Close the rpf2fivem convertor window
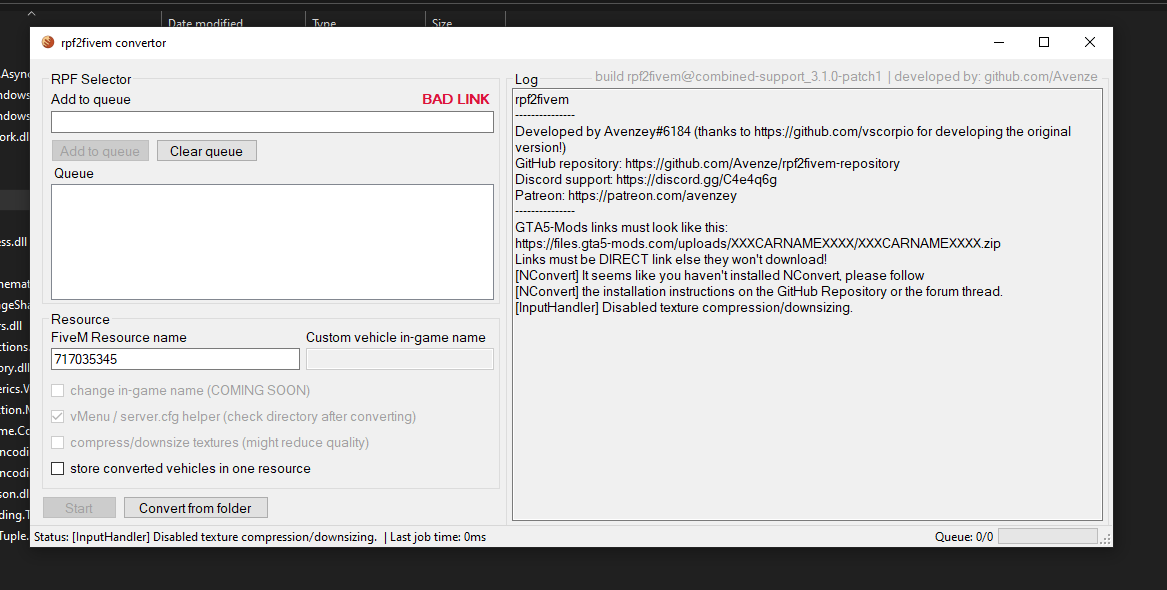 pyautogui.click(x=1090, y=42)
